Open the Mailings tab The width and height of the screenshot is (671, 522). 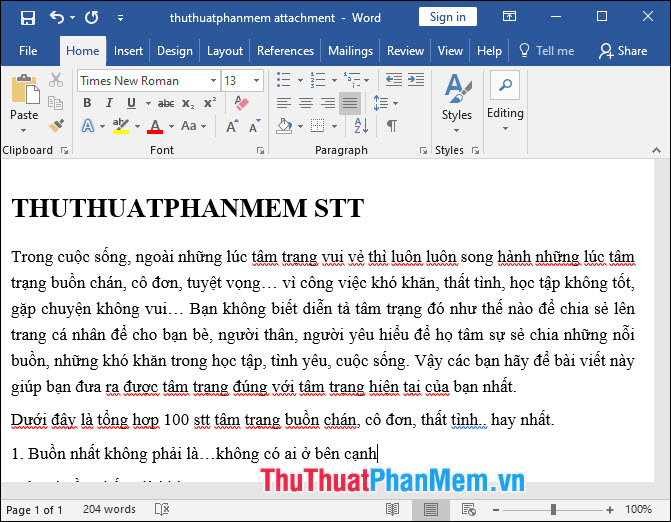[350, 51]
